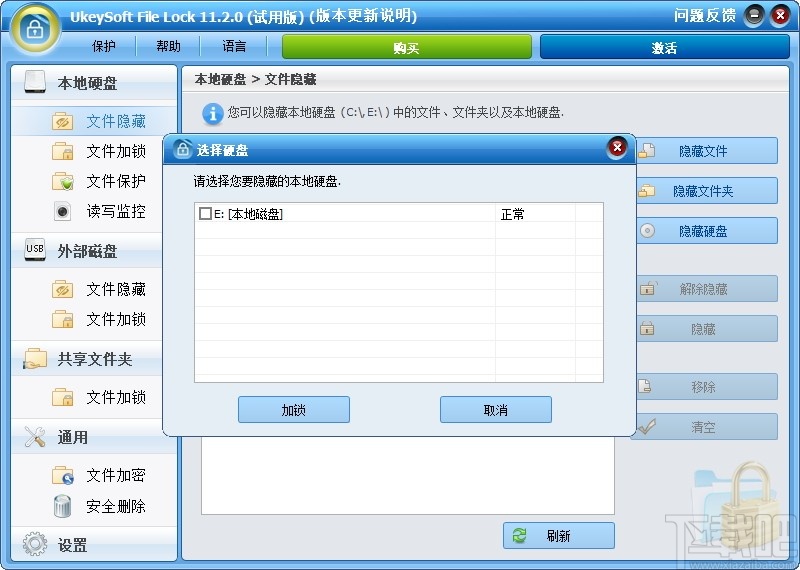Click the gear icon beside 设置
This screenshot has width=800, height=570.
[35, 544]
